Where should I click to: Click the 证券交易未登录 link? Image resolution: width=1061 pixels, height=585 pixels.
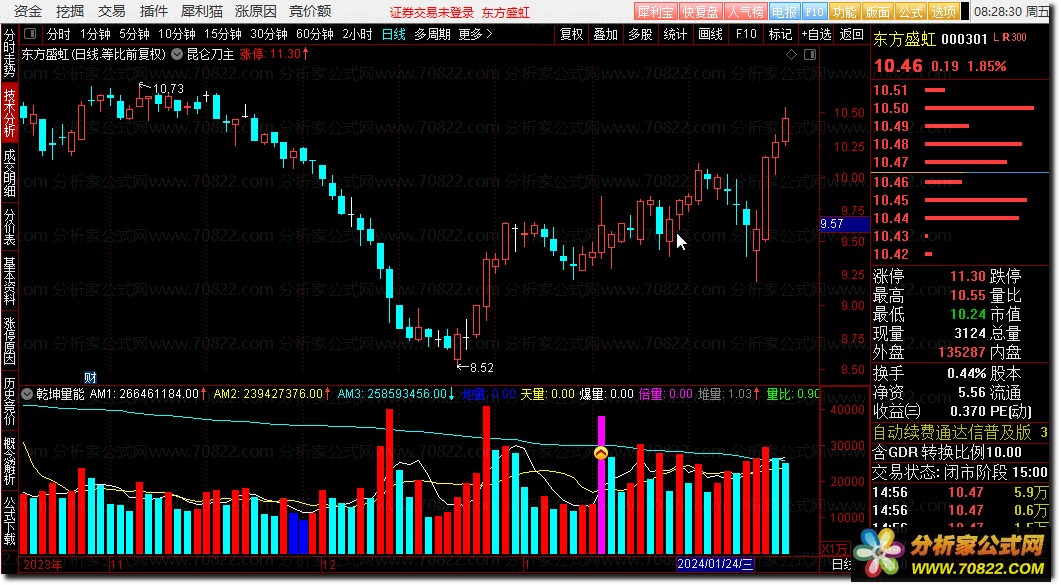432,12
